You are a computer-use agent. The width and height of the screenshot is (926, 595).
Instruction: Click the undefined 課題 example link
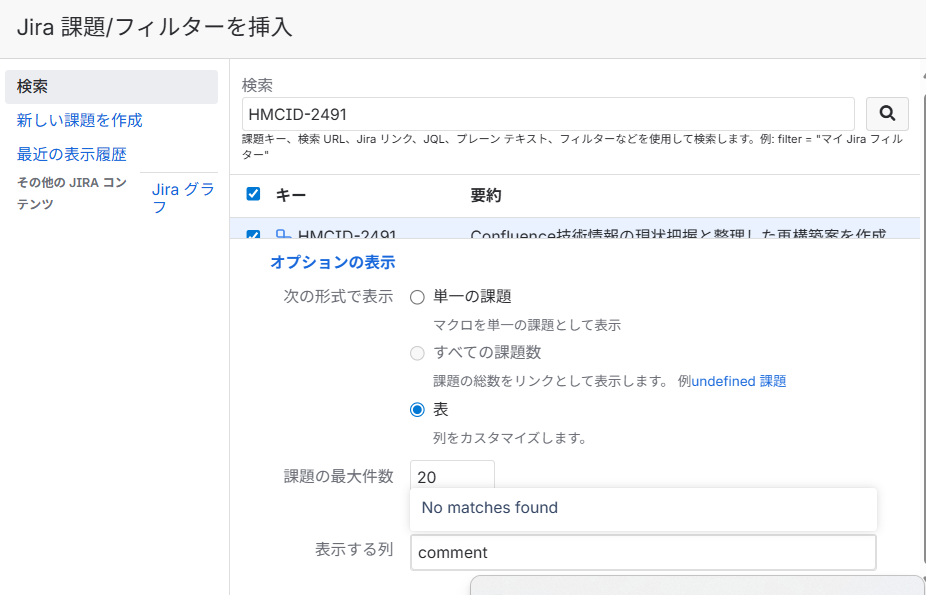(x=737, y=381)
